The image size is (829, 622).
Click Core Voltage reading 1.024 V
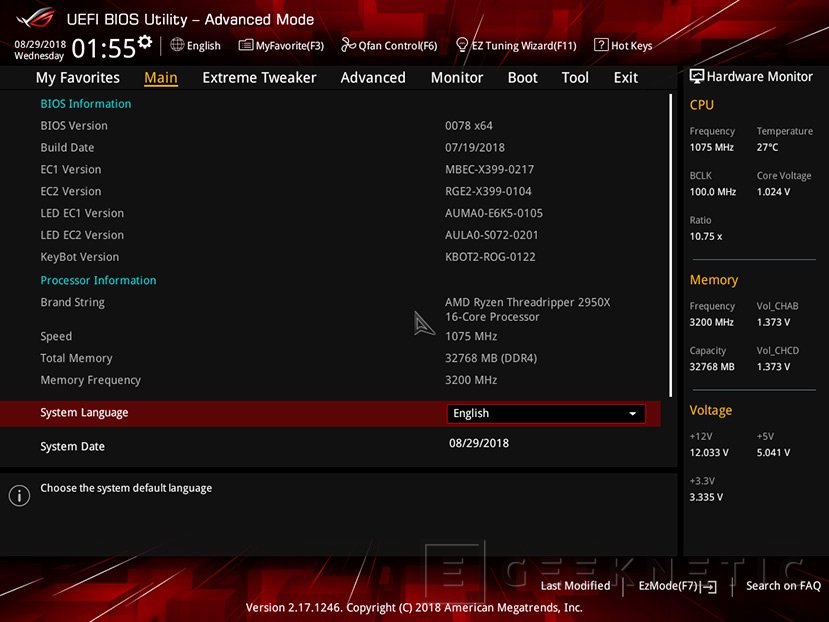773,191
